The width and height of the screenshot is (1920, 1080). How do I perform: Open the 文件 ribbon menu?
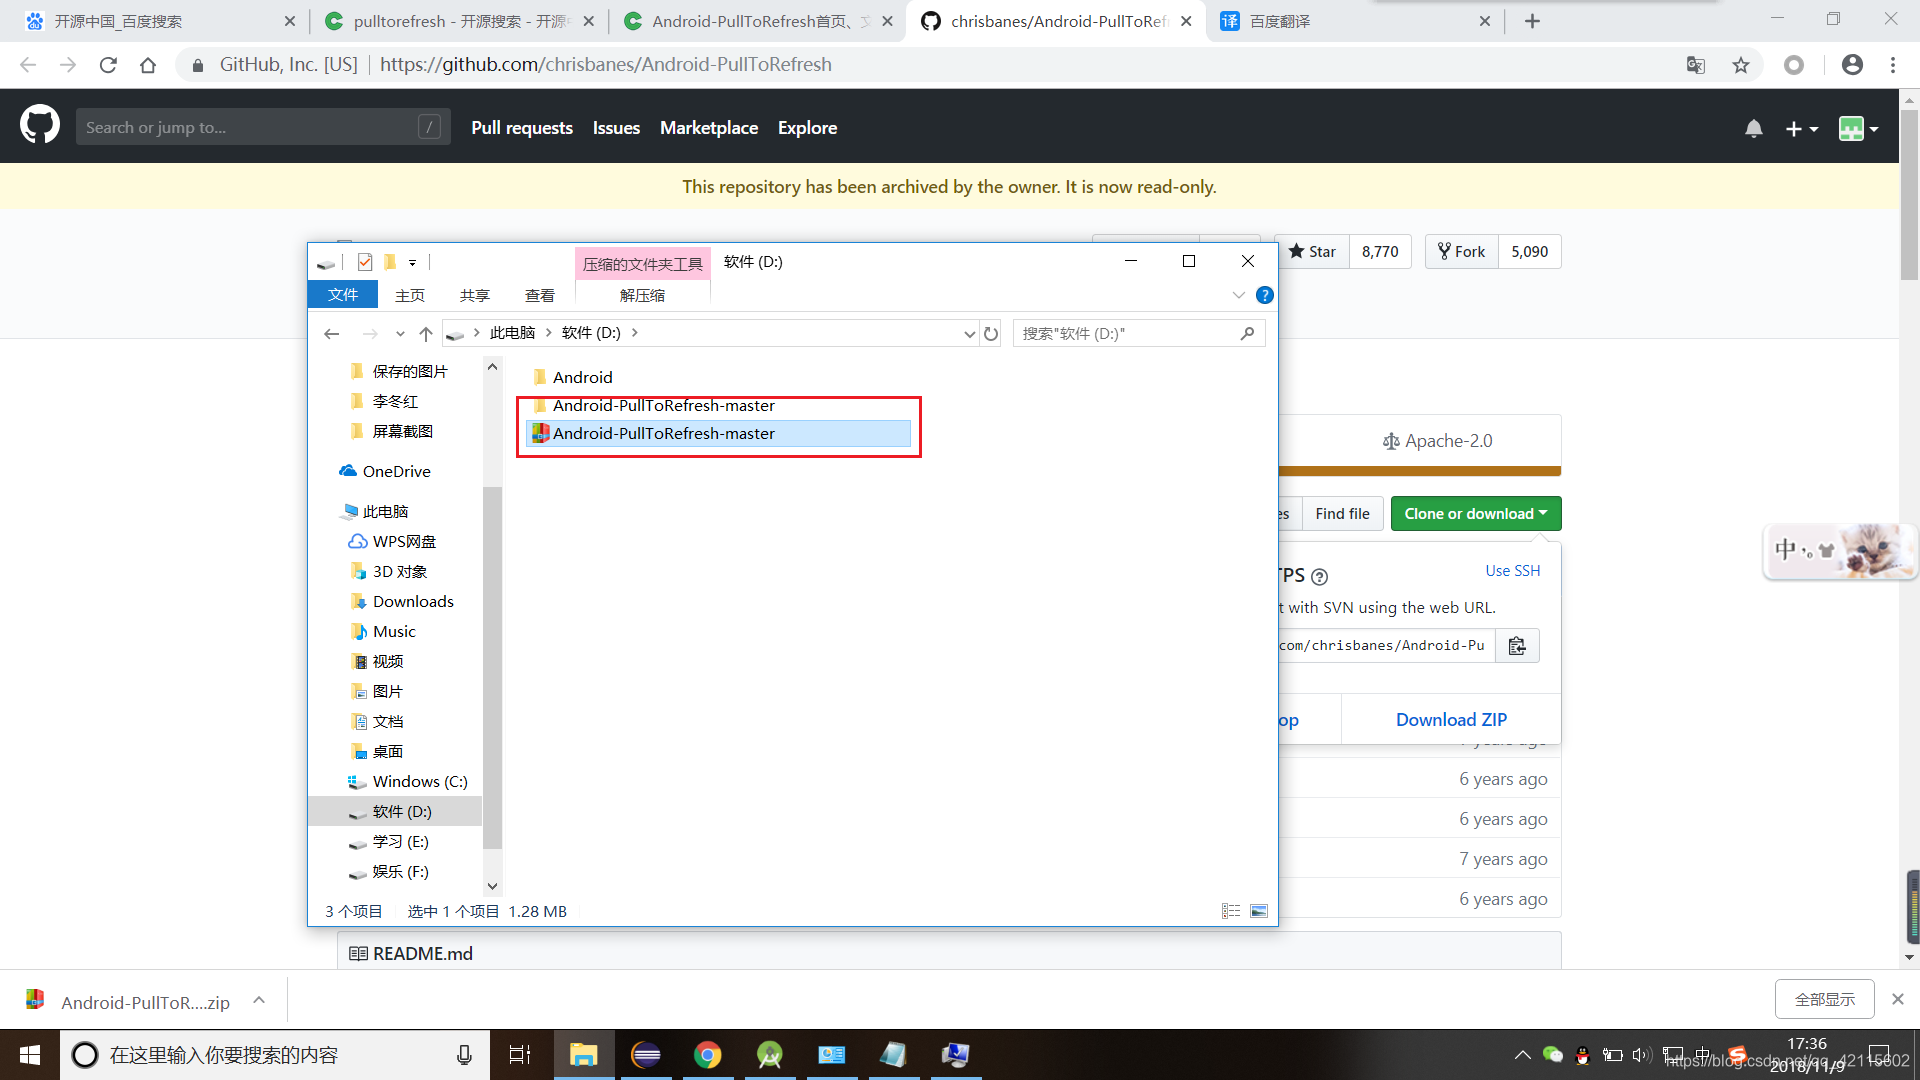click(x=343, y=294)
